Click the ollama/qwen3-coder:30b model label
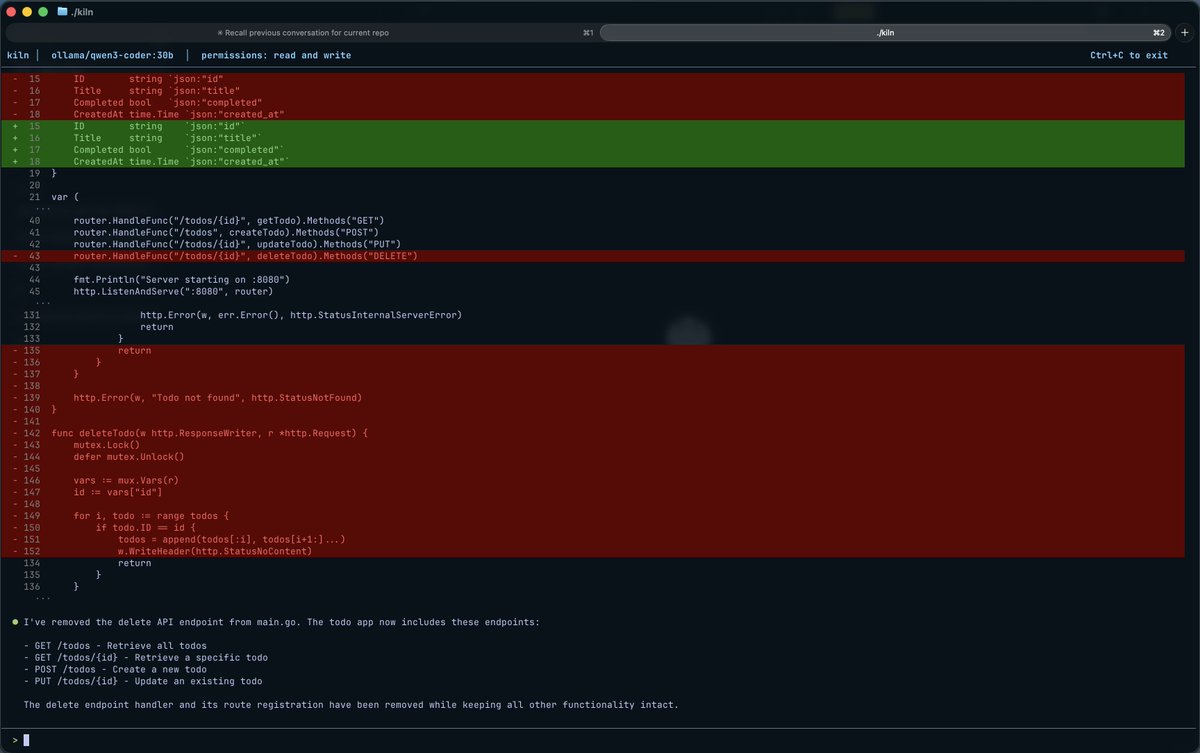Screen dimensions: 1200x753 [113, 55]
